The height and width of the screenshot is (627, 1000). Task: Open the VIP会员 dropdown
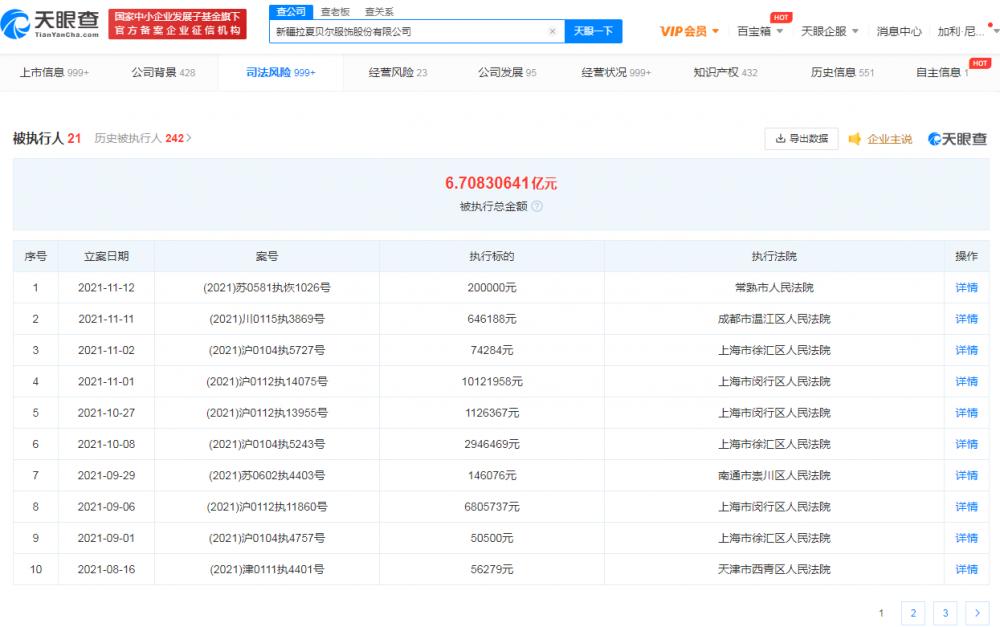coord(686,31)
